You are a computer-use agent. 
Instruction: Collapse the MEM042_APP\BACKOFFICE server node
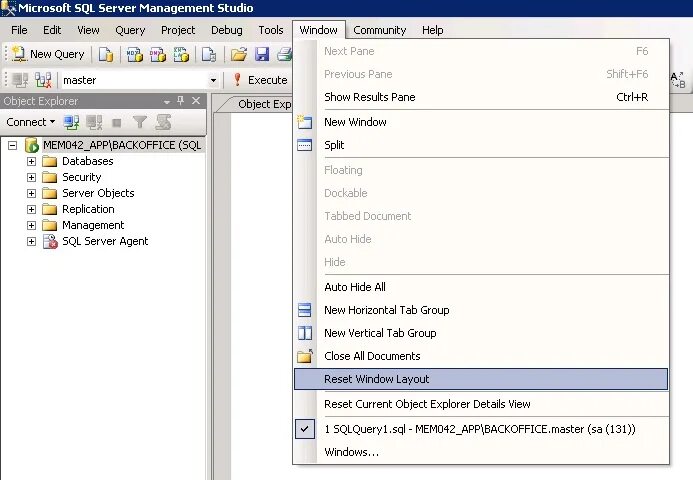coord(12,145)
